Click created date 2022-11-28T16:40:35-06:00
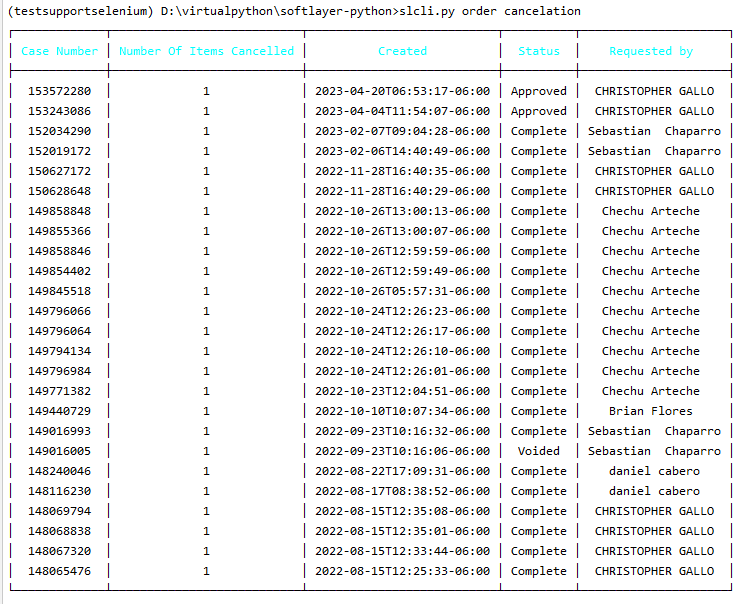The height and width of the screenshot is (604, 746). (x=402, y=171)
